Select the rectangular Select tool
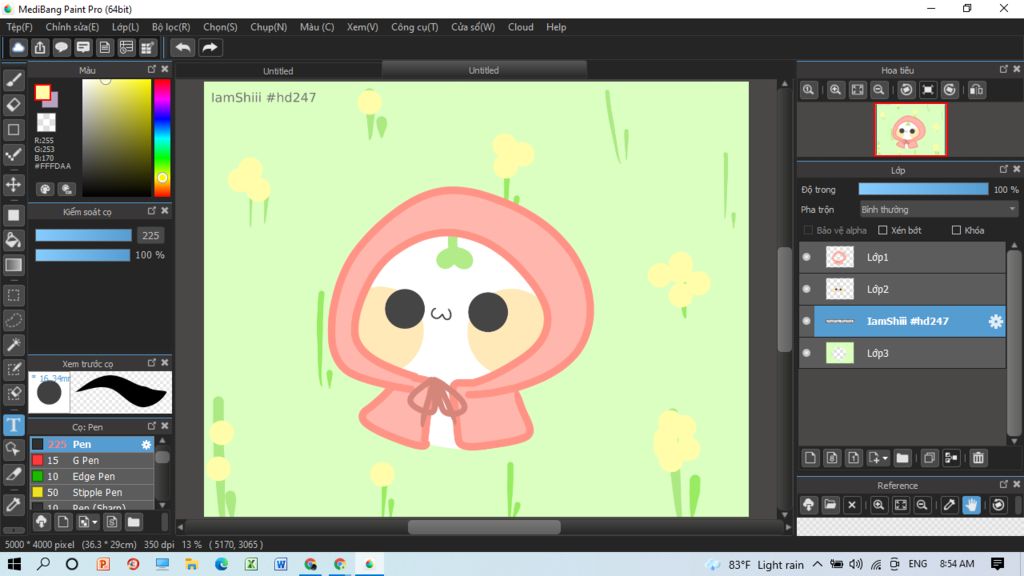Viewport: 1024px width, 576px height. click(14, 295)
